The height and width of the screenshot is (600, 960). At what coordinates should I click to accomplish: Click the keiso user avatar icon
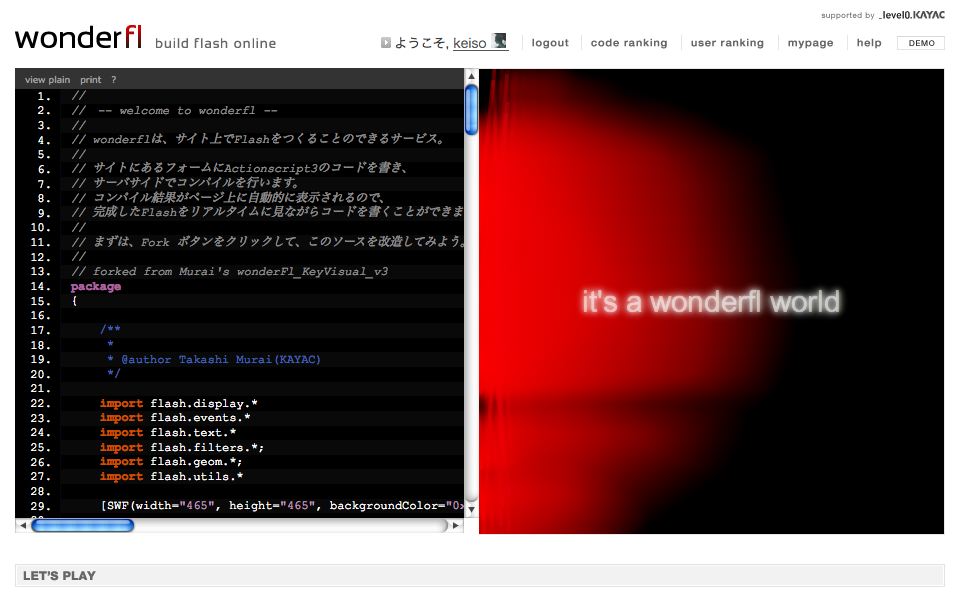pyautogui.click(x=499, y=42)
